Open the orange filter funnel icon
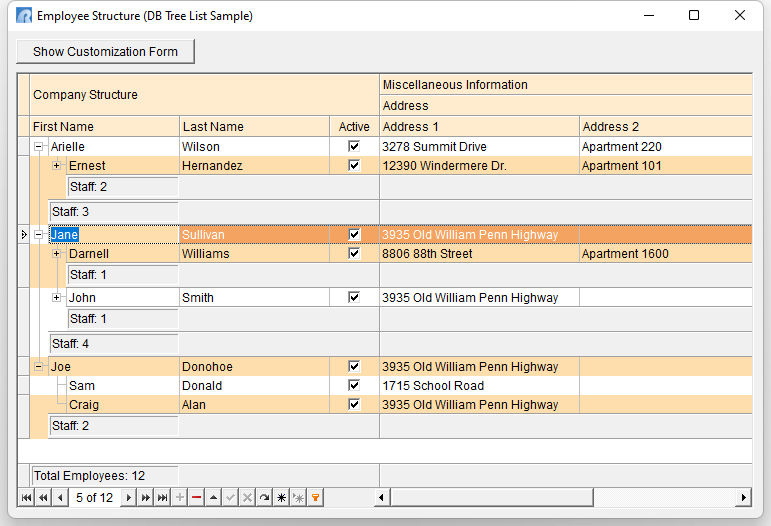771x526 pixels. (315, 497)
